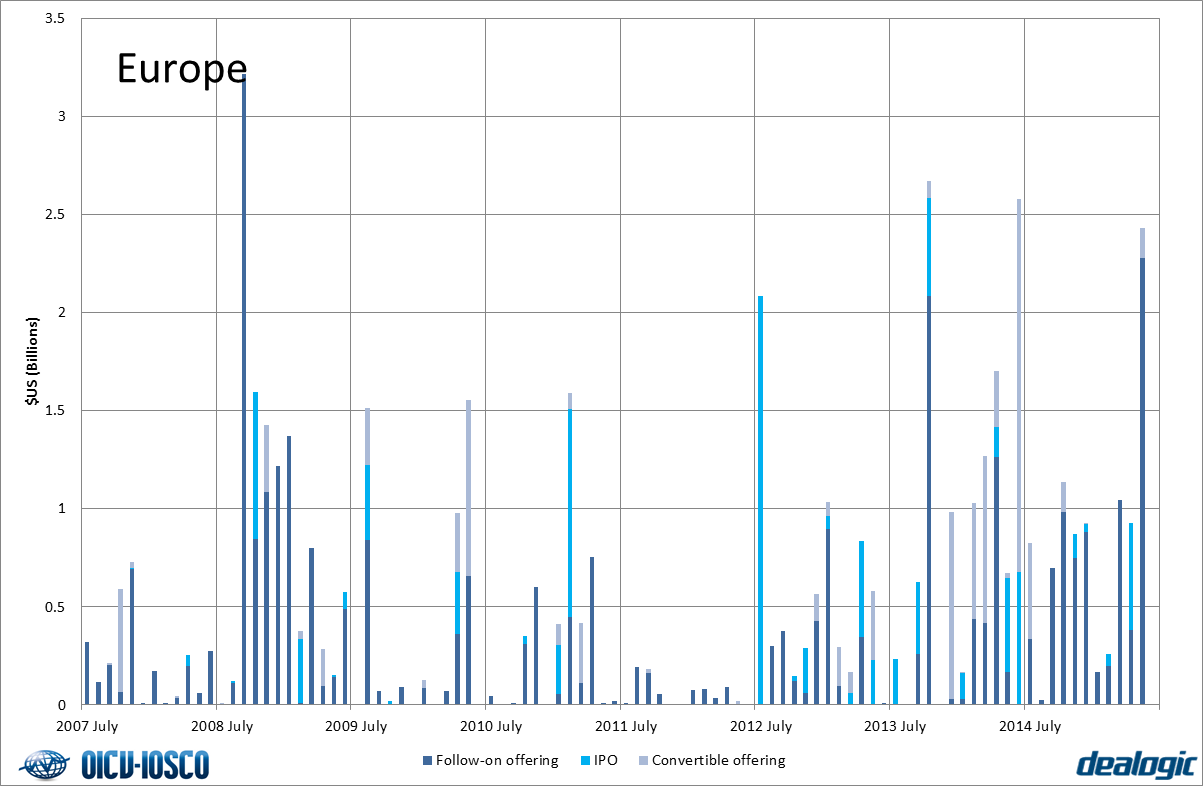Click the OICU-IOSCO logo text
The image size is (1203, 786).
(x=144, y=766)
